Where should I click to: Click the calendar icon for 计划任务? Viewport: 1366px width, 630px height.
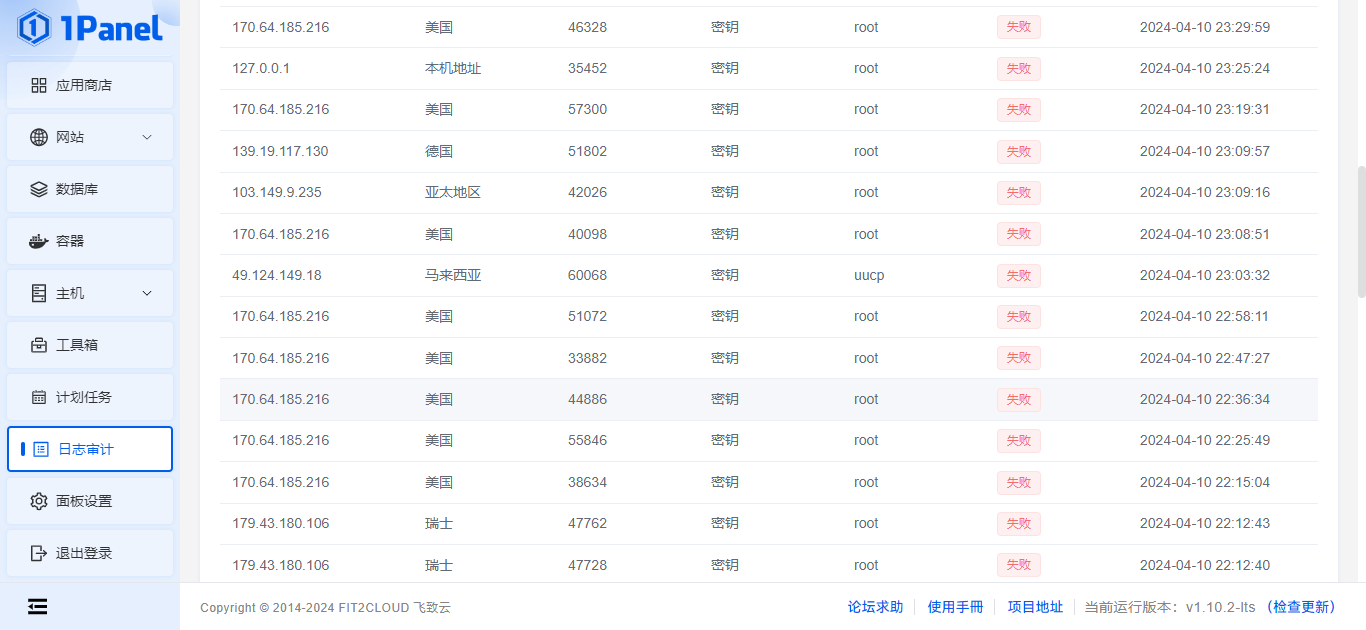tap(39, 397)
